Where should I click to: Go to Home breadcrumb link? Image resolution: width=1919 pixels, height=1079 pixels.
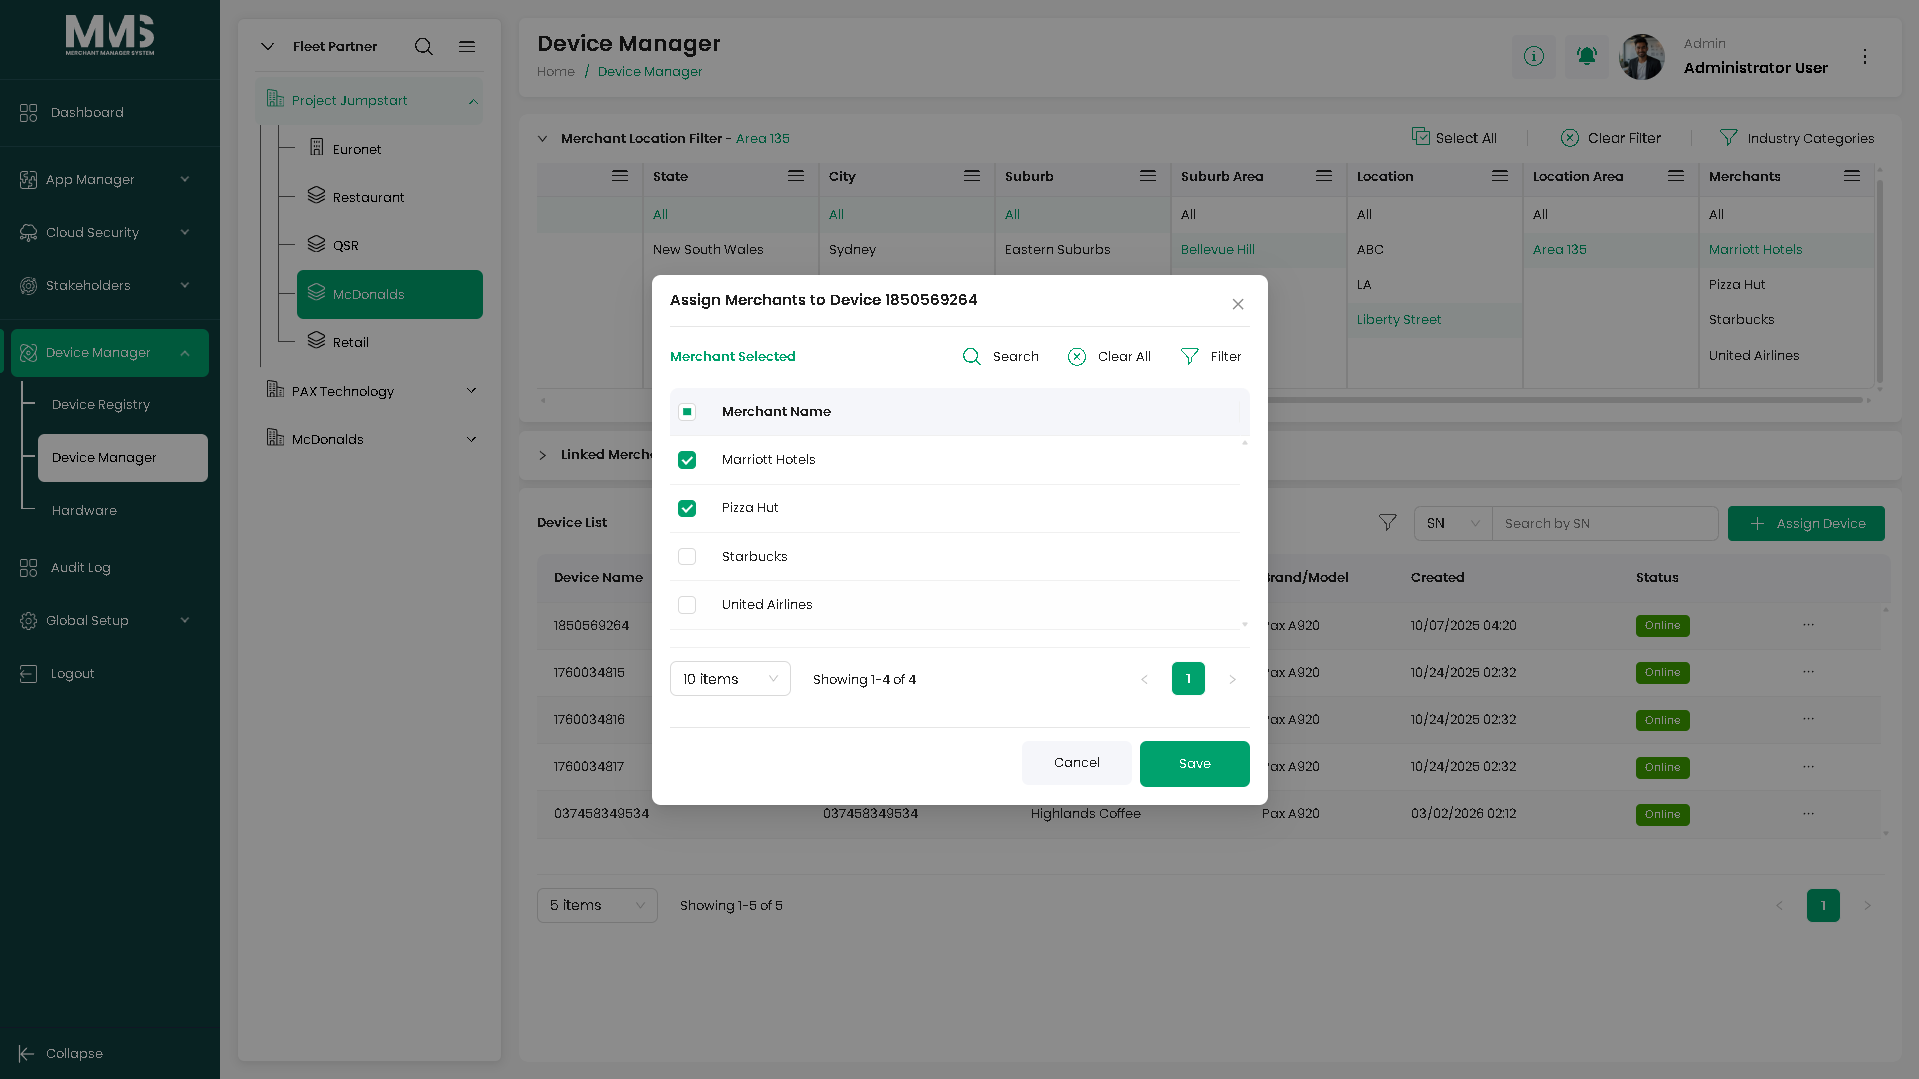(x=556, y=72)
